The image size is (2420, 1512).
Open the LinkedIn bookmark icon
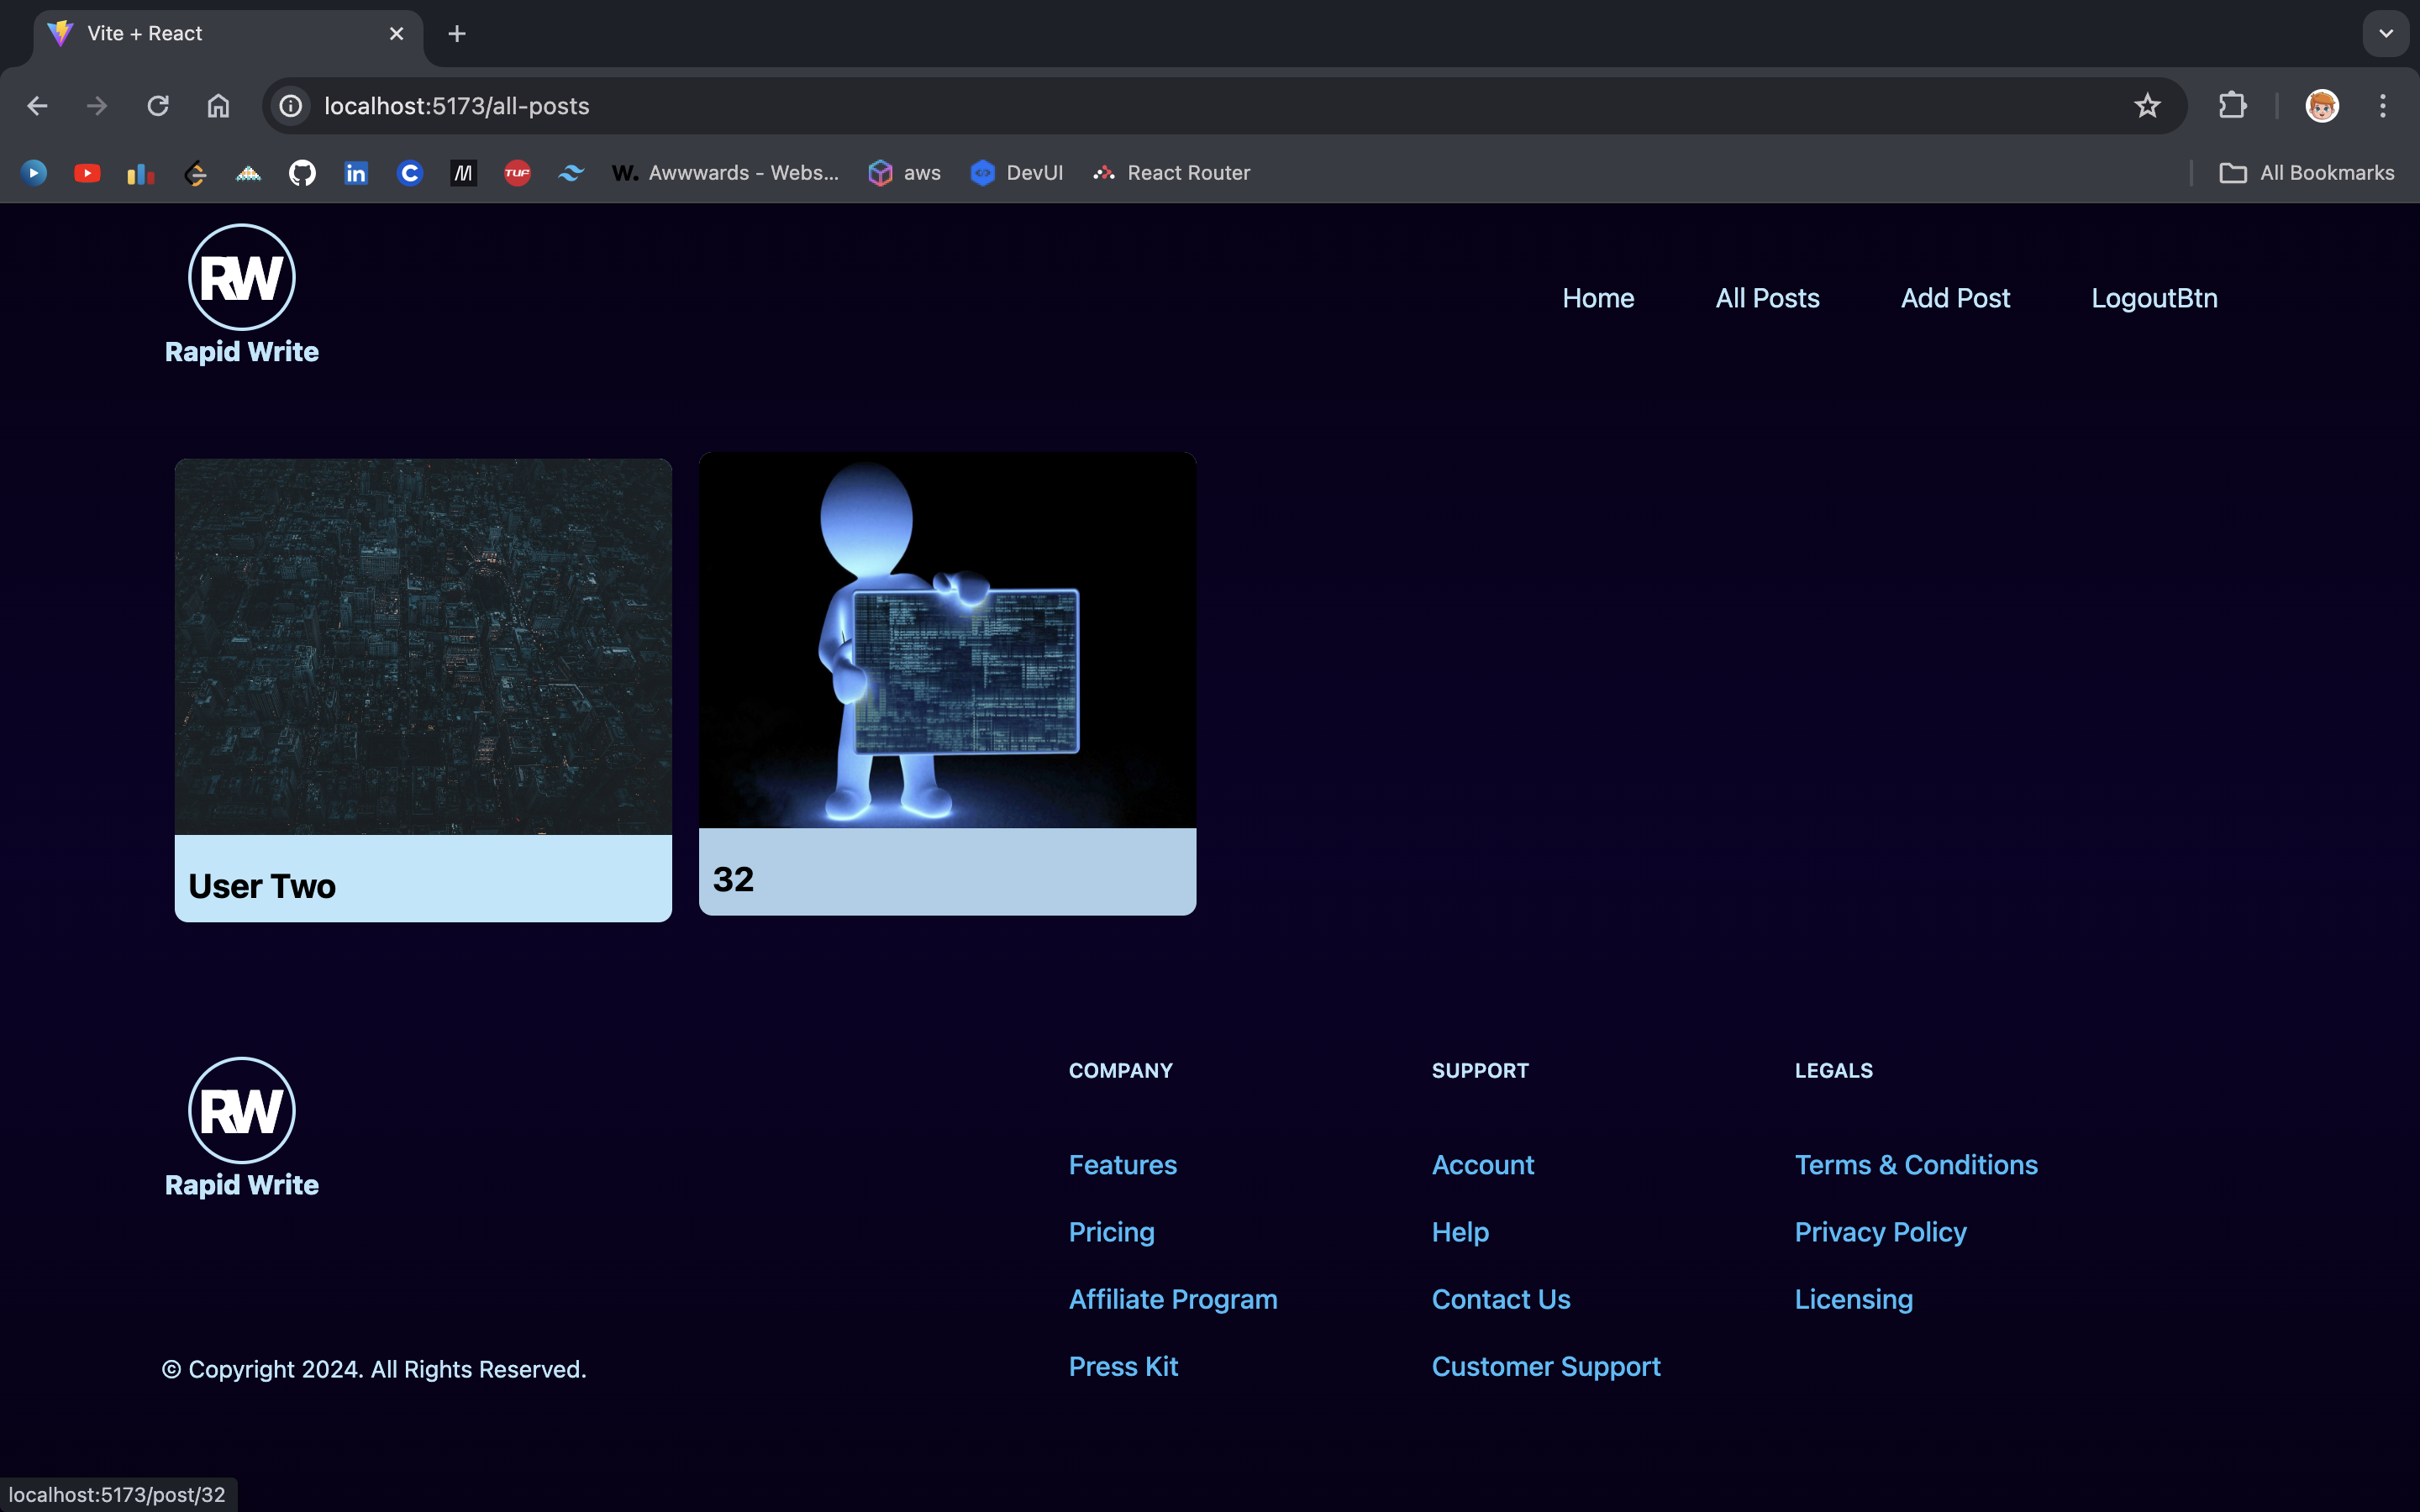tap(356, 173)
